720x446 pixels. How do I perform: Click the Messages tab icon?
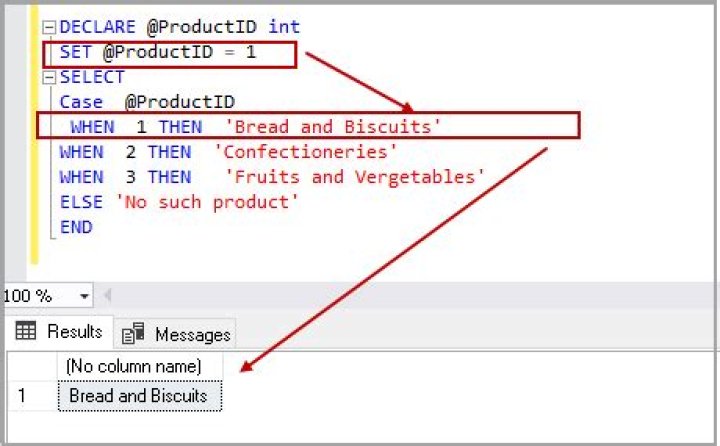tap(133, 333)
